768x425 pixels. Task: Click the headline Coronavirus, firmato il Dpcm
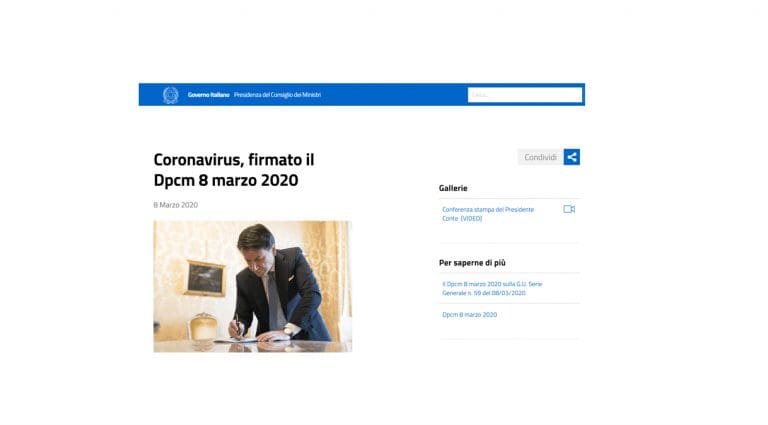[x=234, y=170]
